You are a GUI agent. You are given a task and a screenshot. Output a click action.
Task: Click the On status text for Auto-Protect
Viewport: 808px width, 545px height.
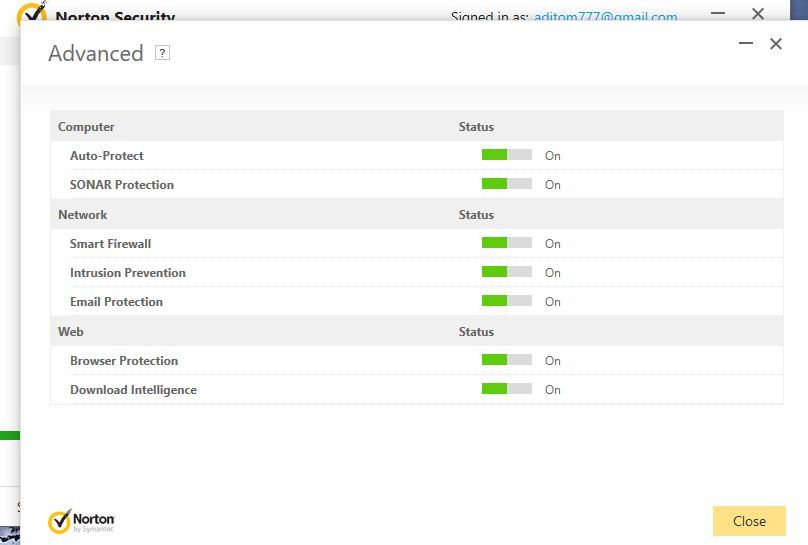click(552, 156)
